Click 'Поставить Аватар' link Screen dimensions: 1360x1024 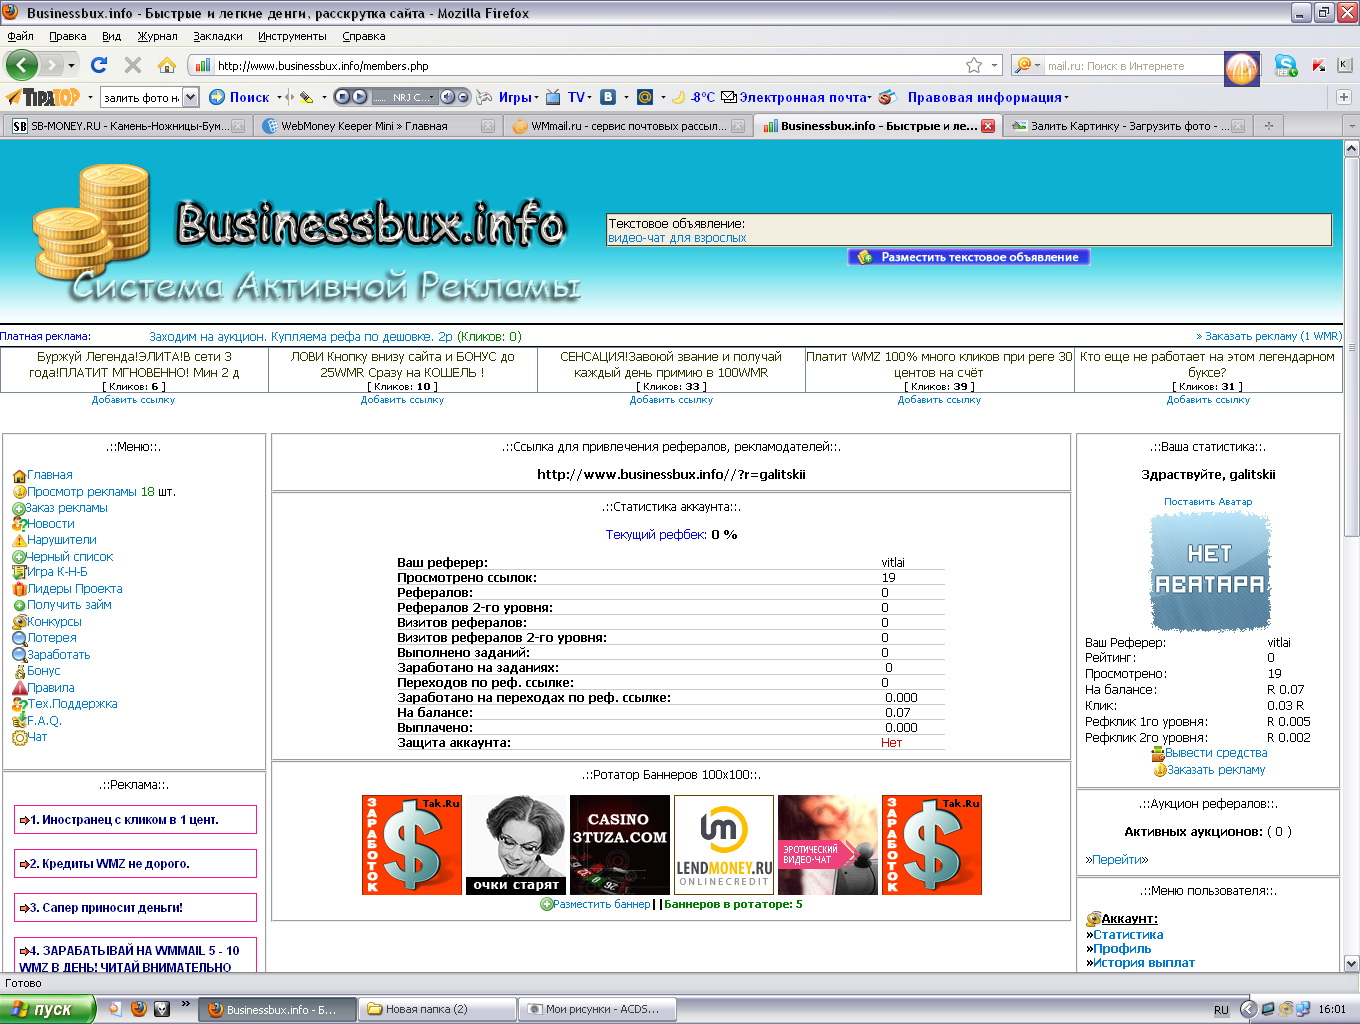coord(1208,502)
